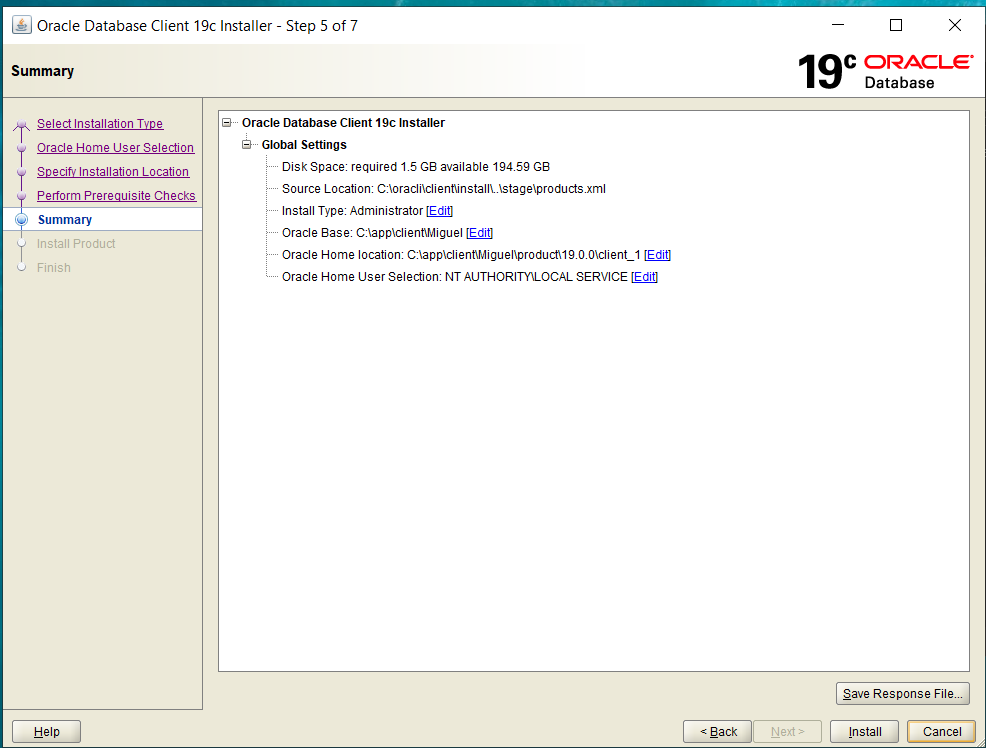Maximize the installer window

tap(896, 25)
